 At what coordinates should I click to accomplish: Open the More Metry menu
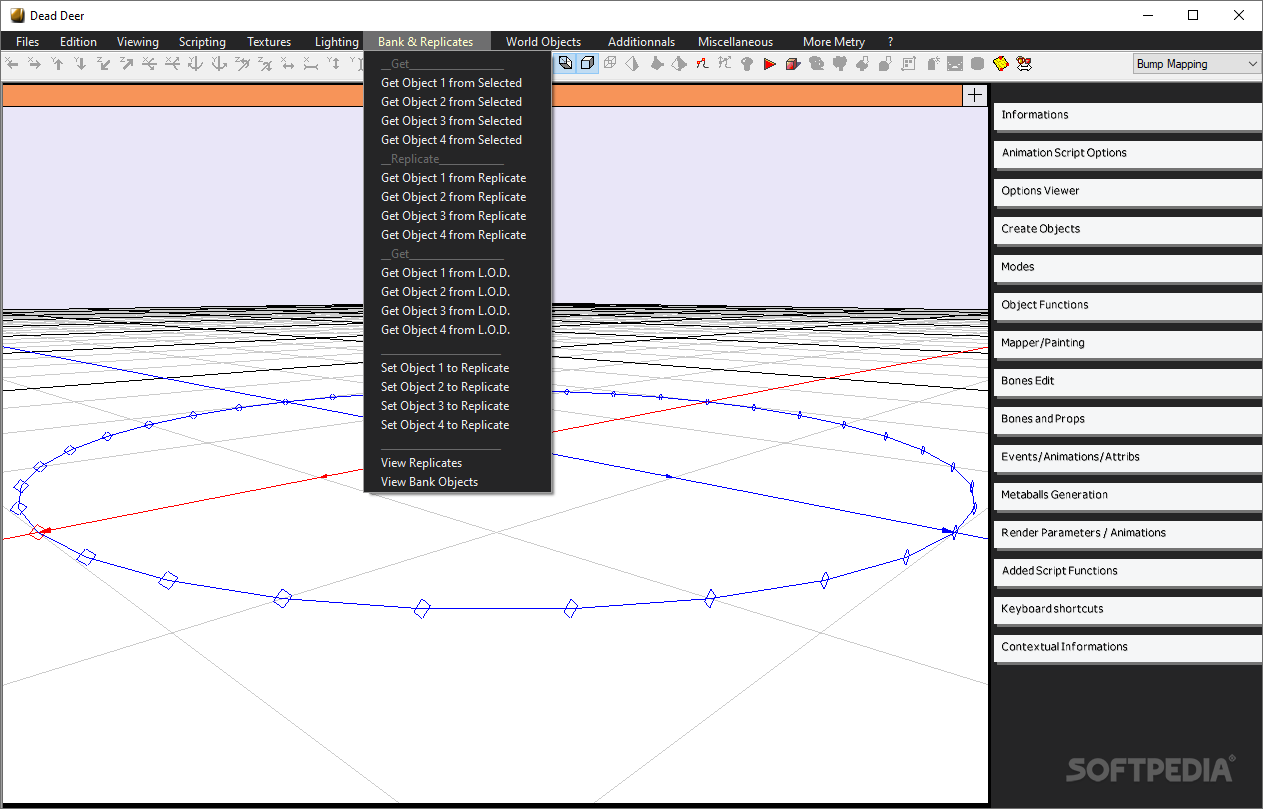coord(833,42)
